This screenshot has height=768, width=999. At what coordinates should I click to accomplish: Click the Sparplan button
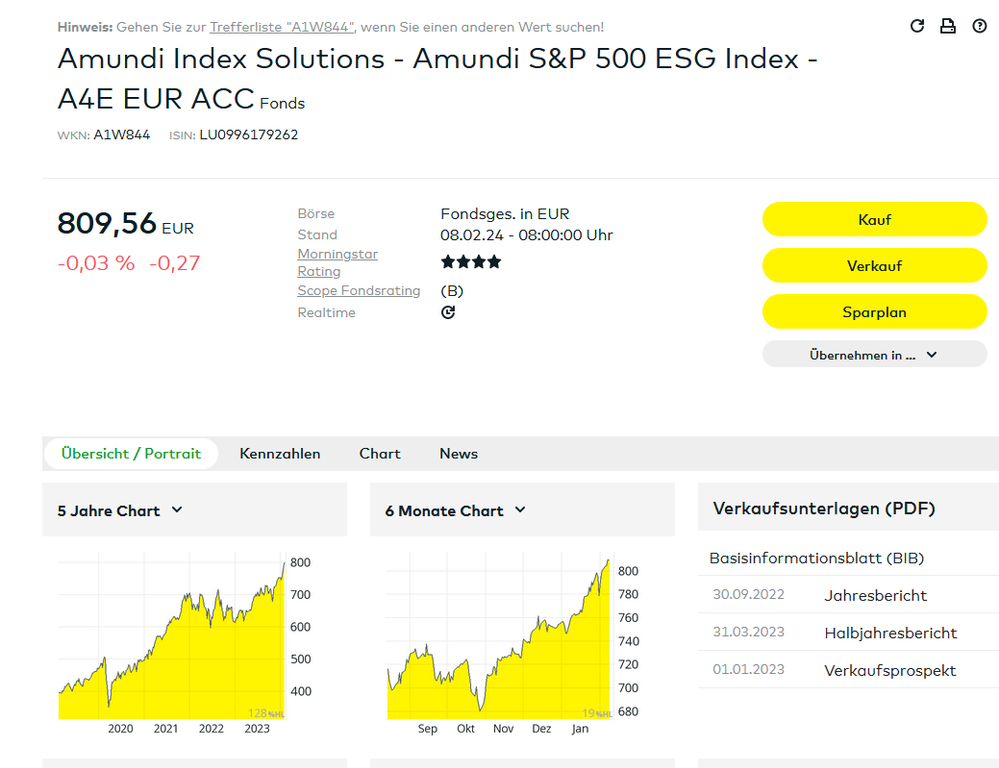point(874,312)
